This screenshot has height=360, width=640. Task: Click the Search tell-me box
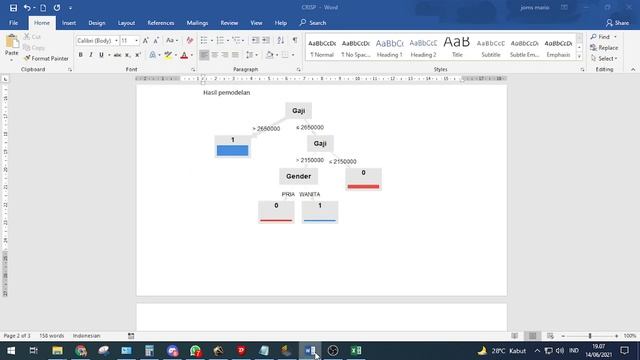coord(313,23)
